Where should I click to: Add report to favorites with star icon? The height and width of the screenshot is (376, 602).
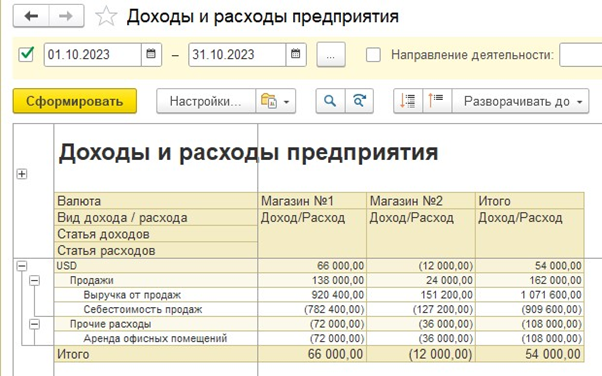click(106, 17)
